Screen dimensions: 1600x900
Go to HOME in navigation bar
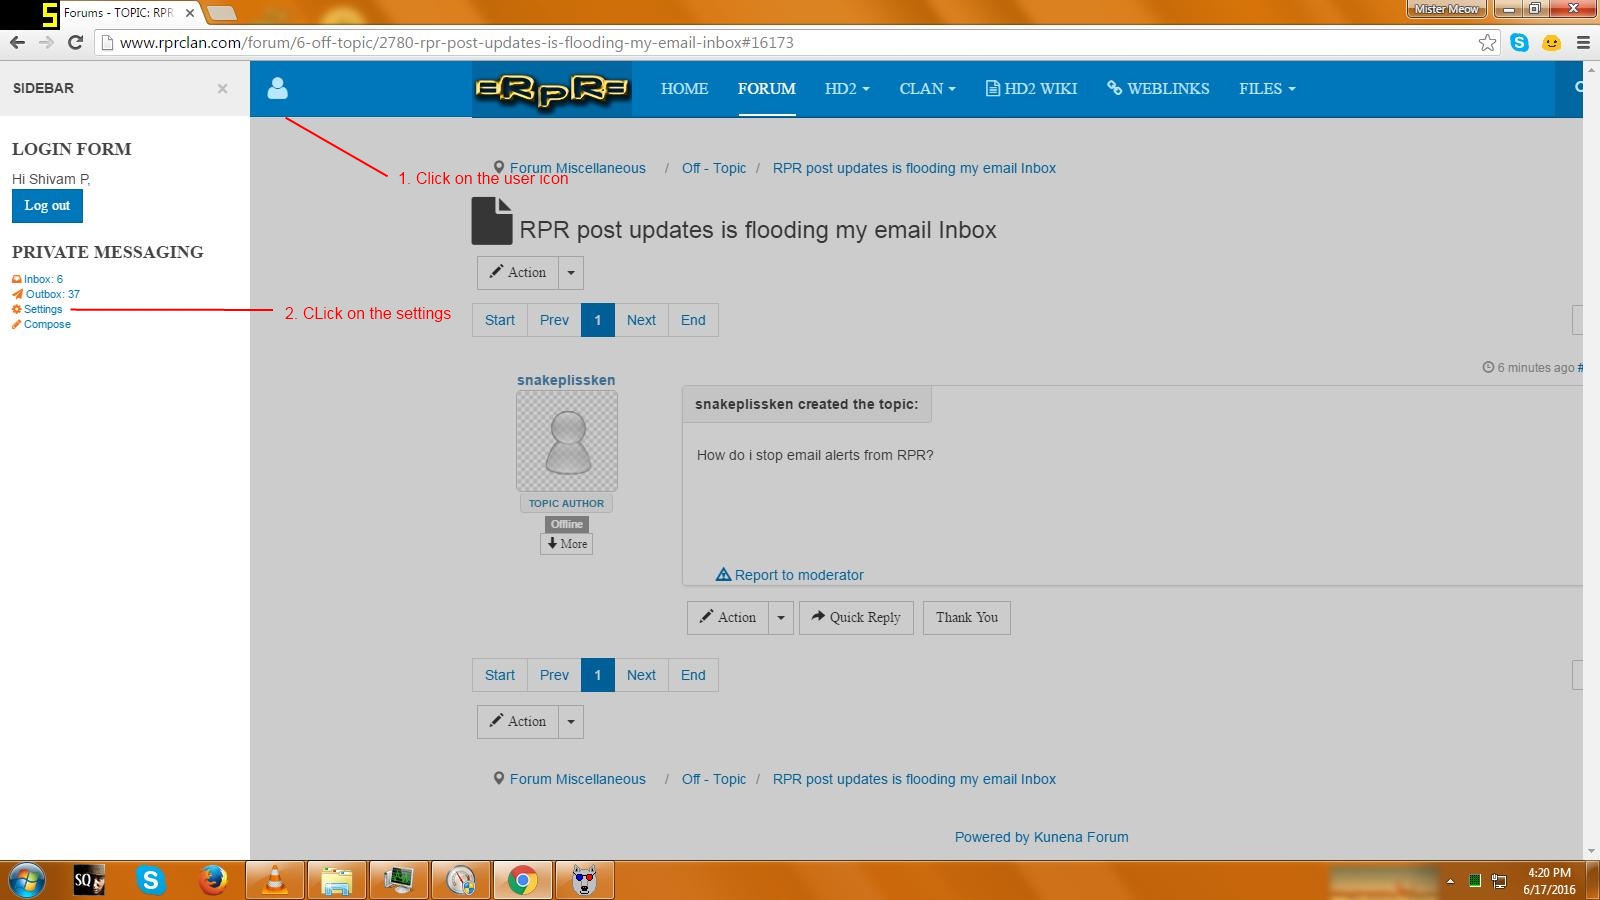point(684,89)
